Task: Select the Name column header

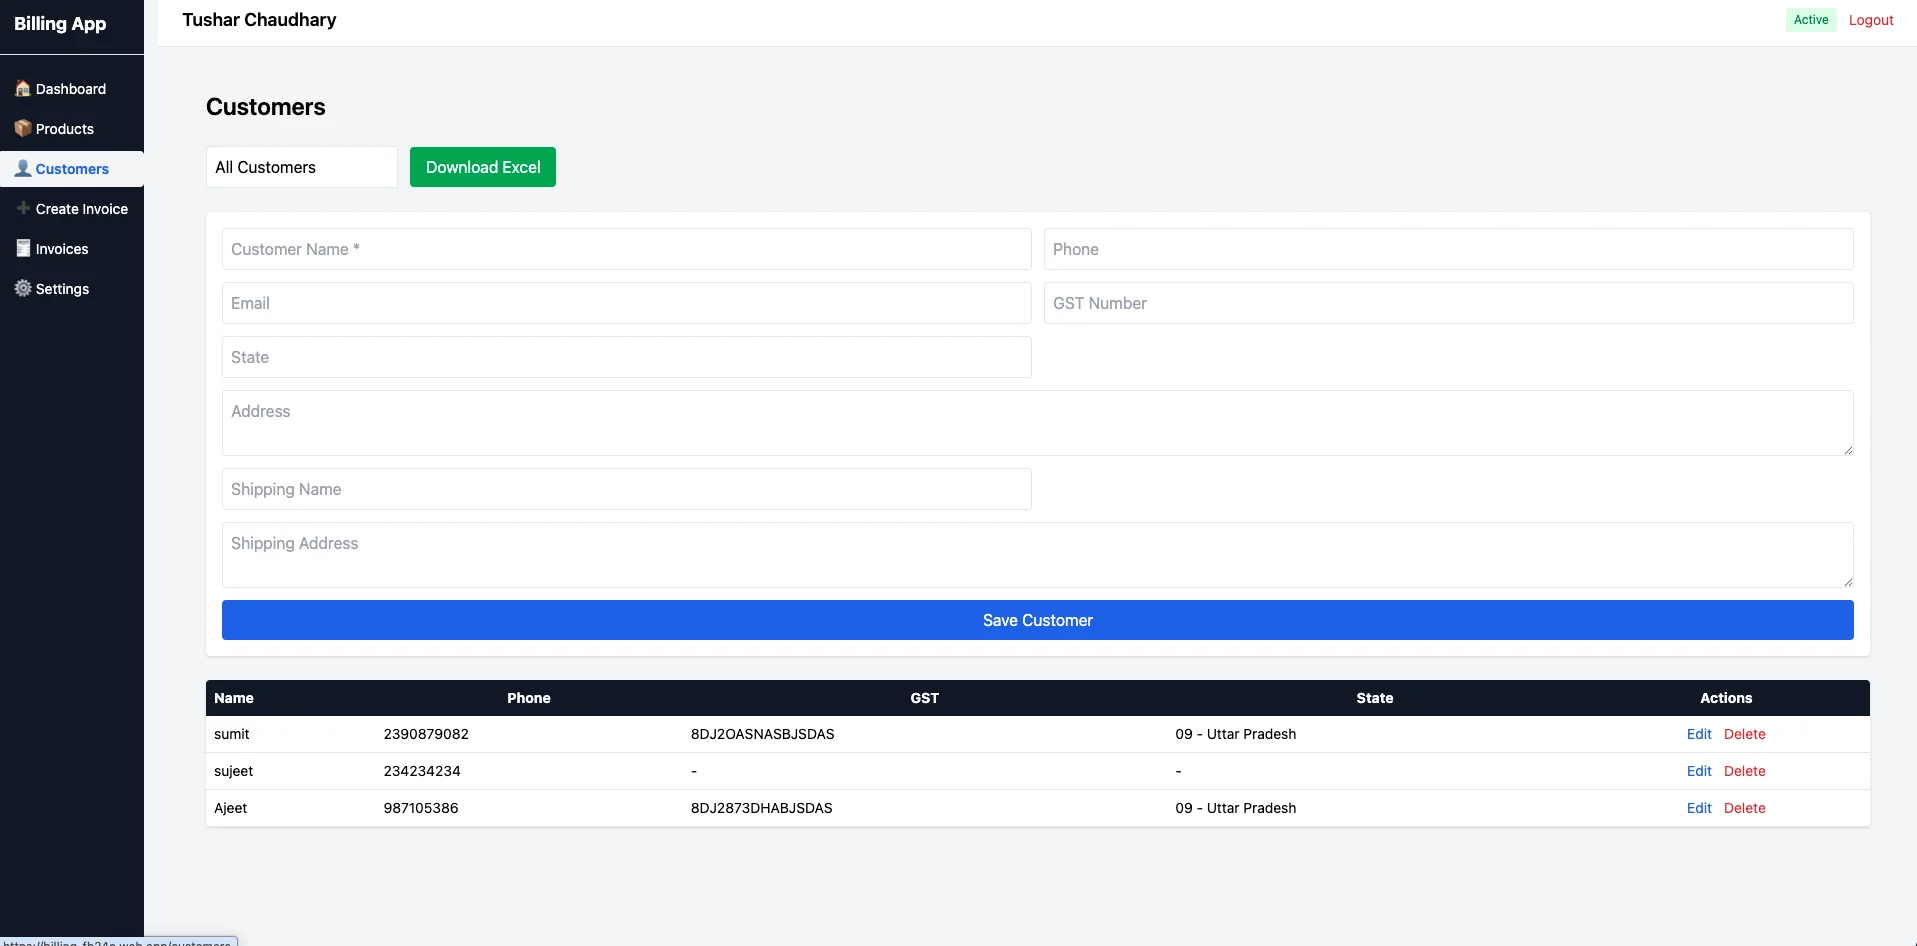Action: [233, 697]
